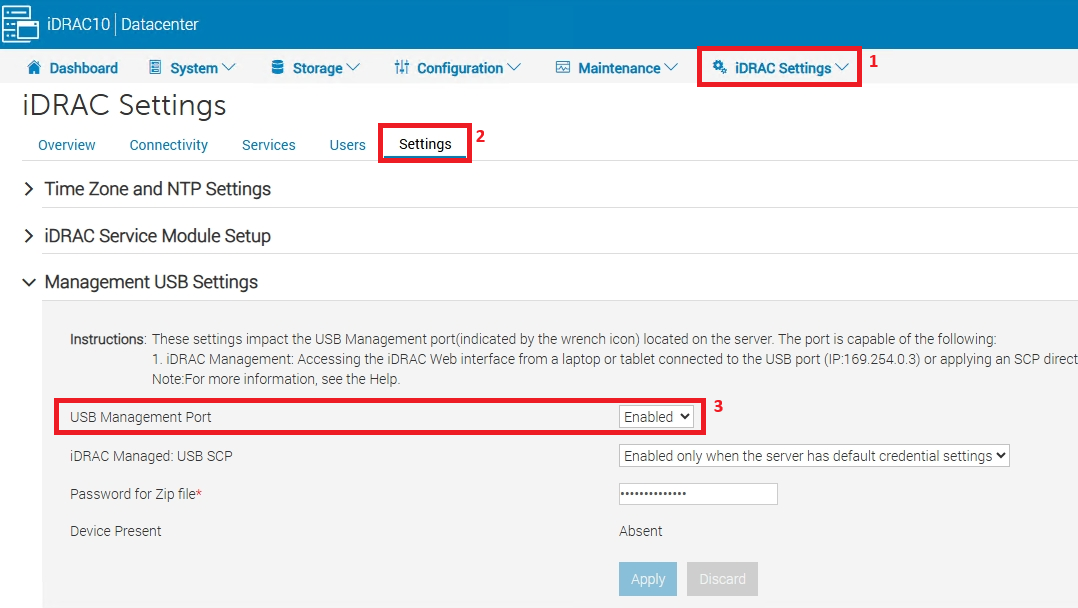Switch to the Services tab
1078x608 pixels.
point(269,145)
